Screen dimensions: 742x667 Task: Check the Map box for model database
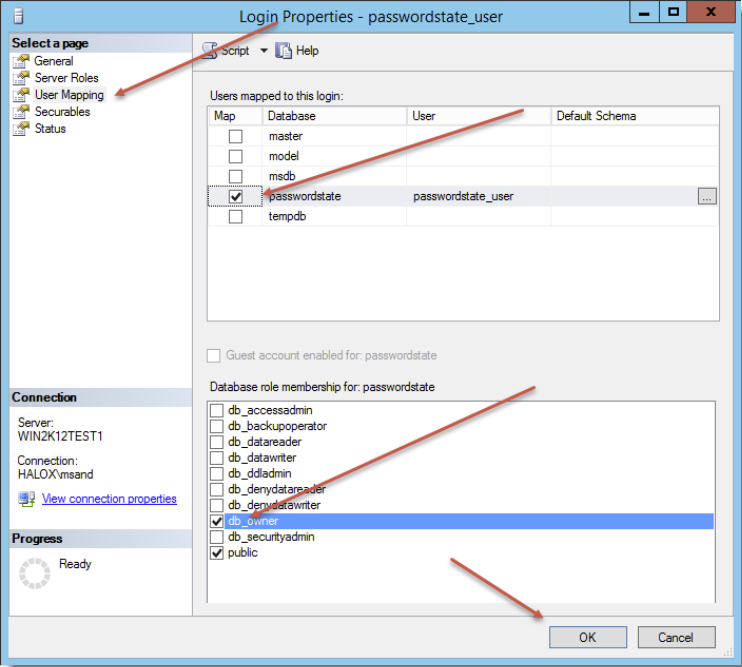pyautogui.click(x=235, y=156)
